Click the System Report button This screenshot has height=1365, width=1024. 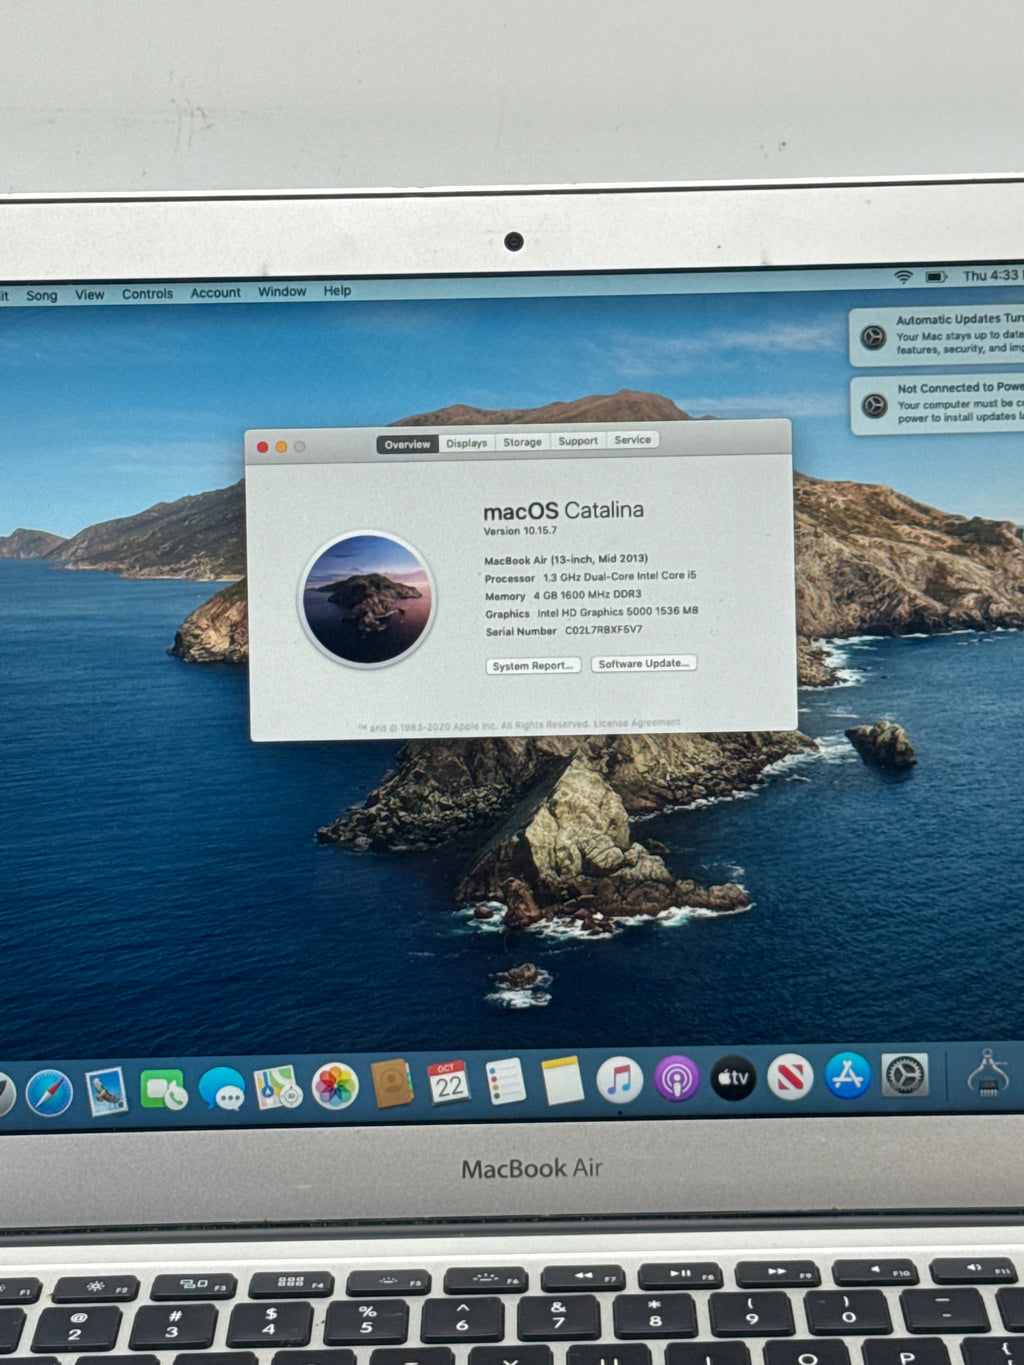[x=533, y=666]
